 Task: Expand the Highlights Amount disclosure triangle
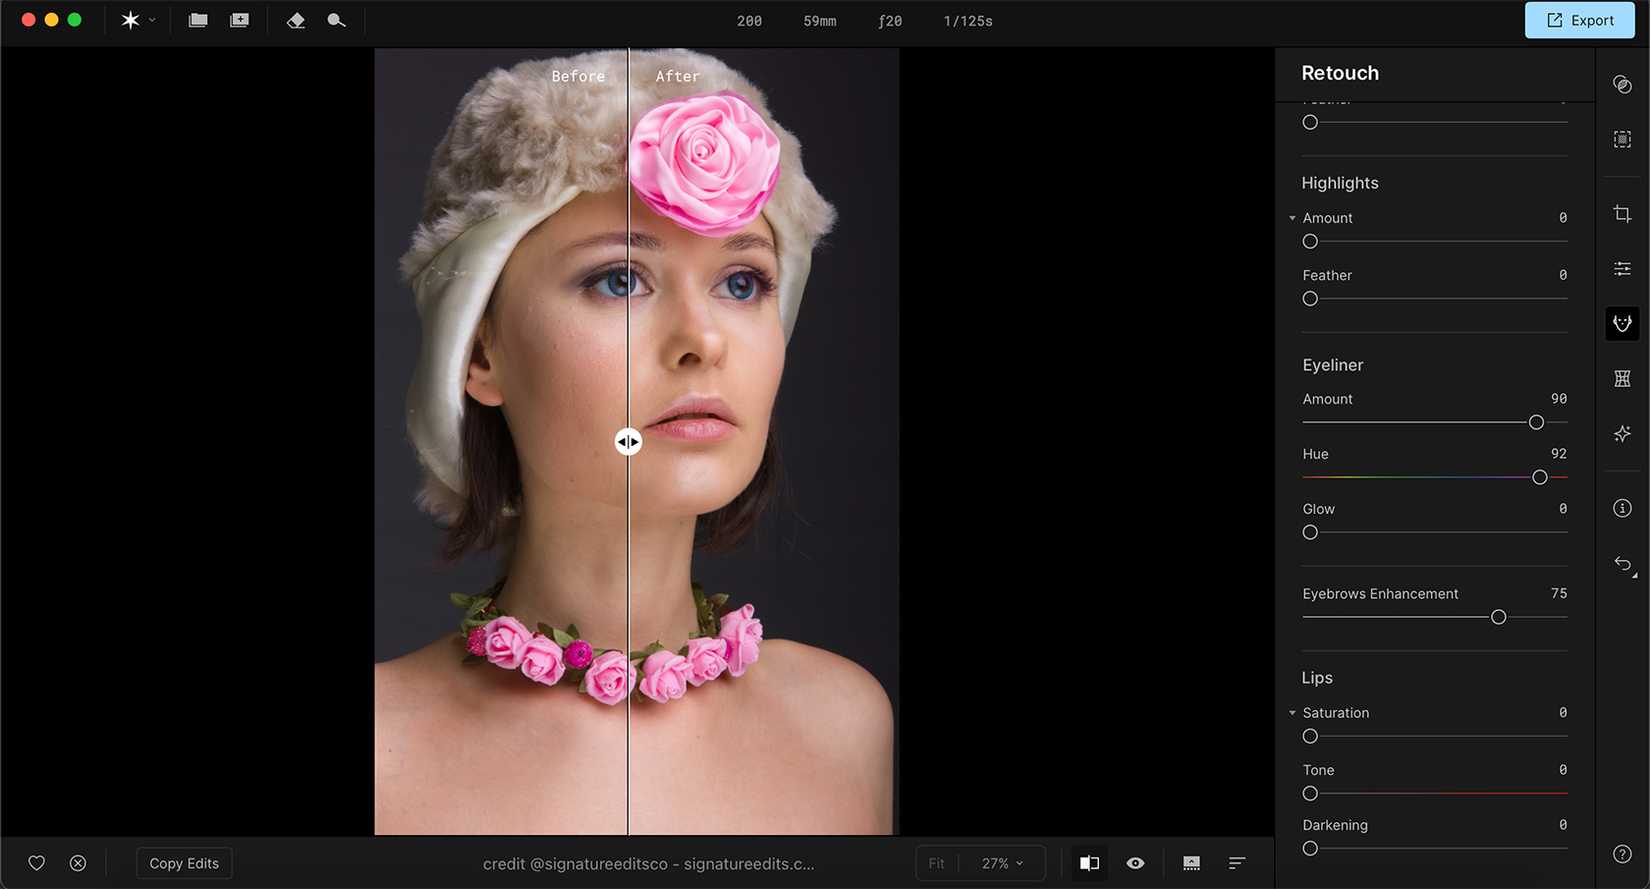[1292, 218]
